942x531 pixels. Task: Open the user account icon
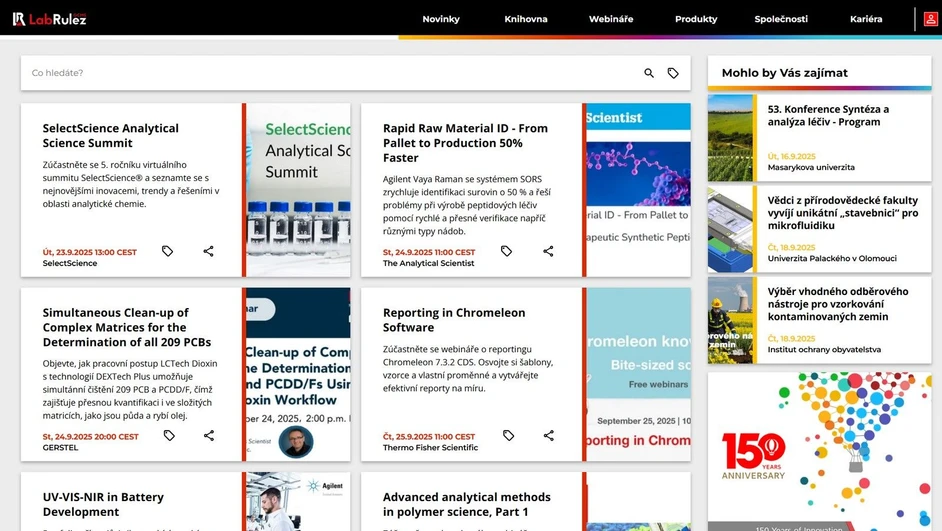pos(930,19)
